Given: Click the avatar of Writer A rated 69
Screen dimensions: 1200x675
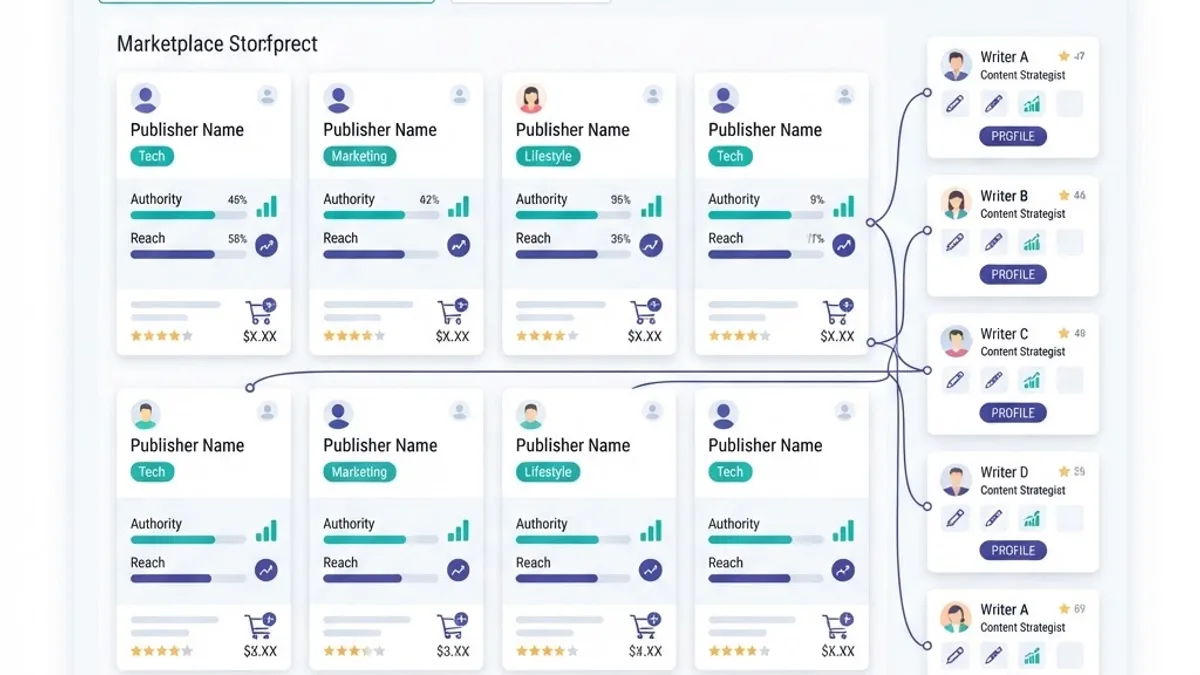Looking at the screenshot, I should coord(956,617).
